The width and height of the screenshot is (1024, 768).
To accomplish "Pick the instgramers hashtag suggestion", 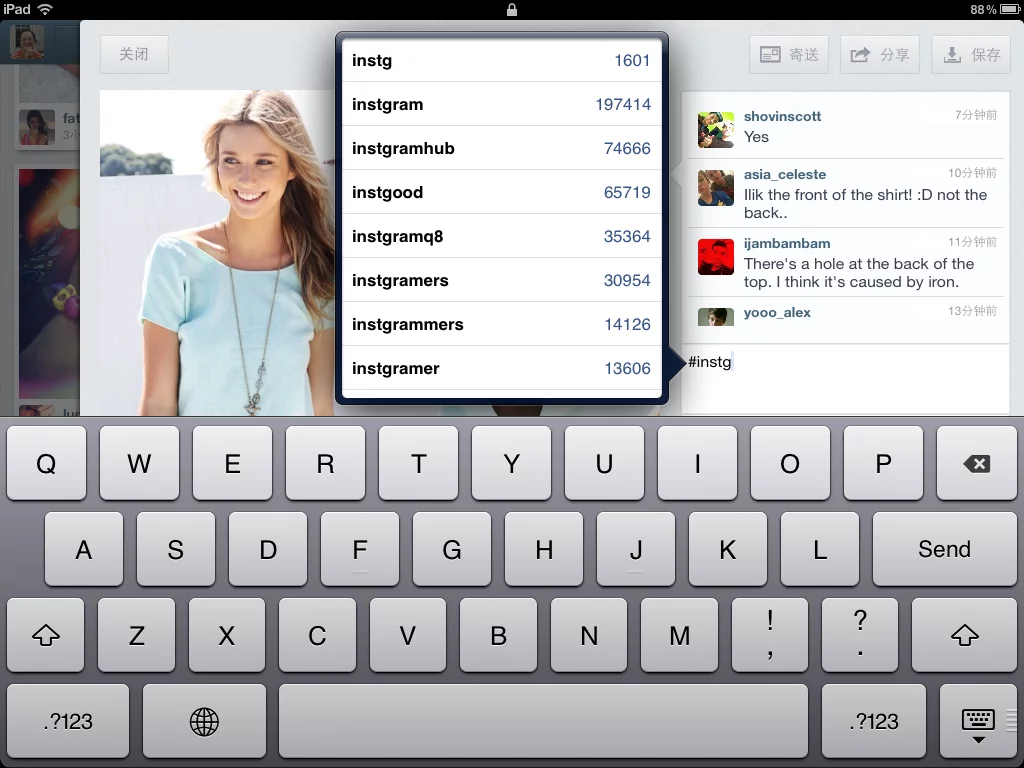I will [502, 280].
